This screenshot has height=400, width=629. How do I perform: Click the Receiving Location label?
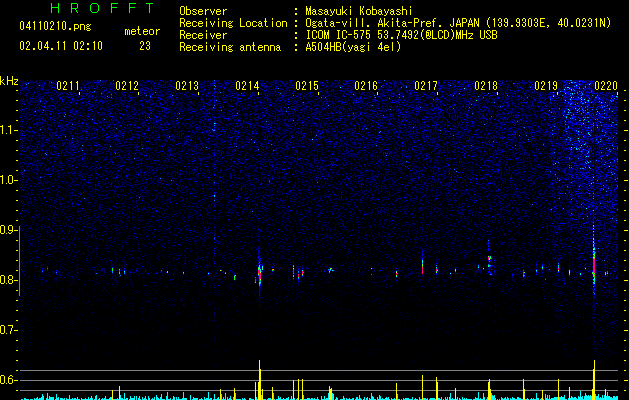[233, 23]
